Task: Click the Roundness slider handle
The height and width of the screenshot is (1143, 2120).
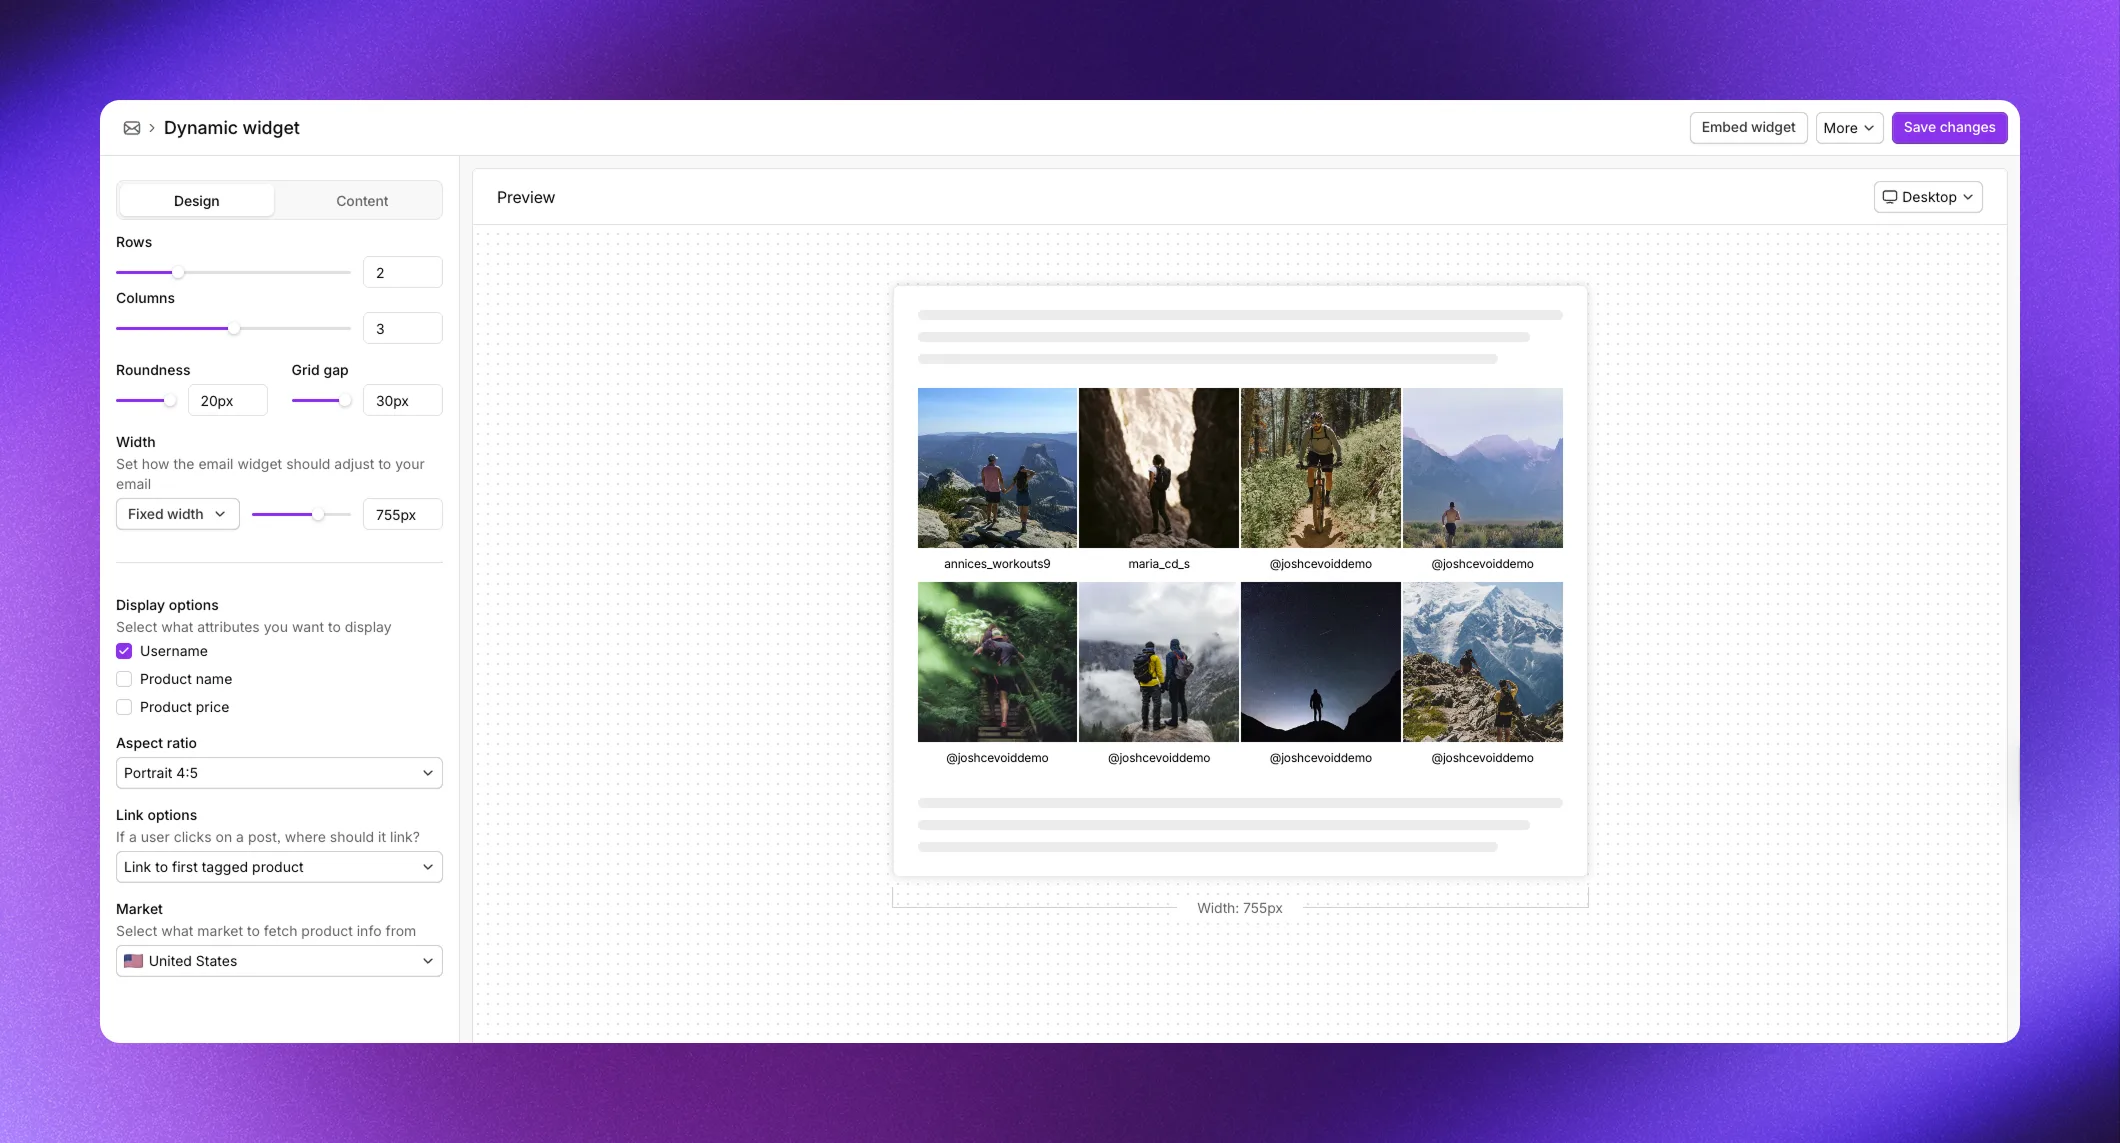Action: pyautogui.click(x=170, y=400)
